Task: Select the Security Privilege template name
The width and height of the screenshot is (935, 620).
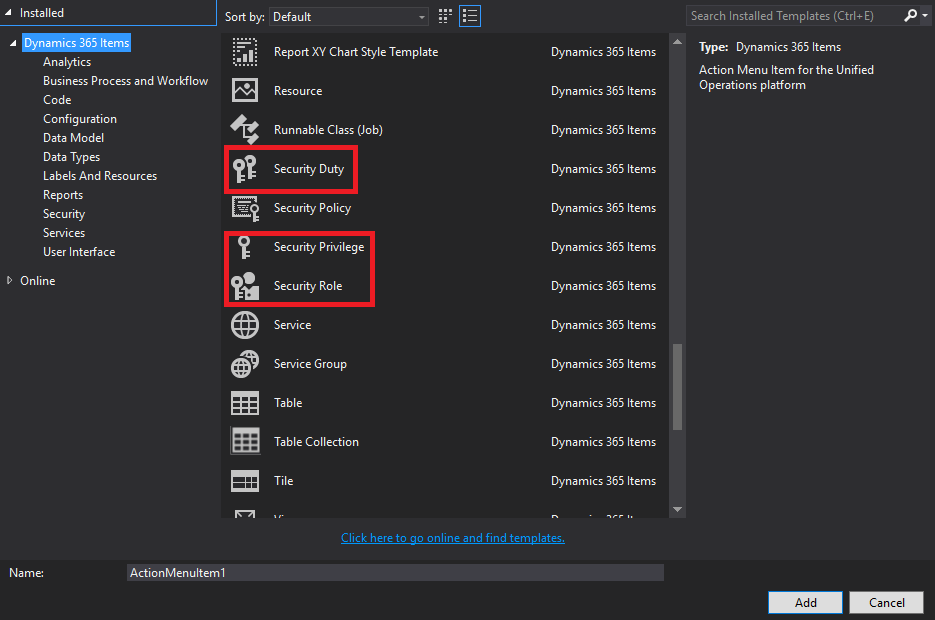Action: [319, 247]
